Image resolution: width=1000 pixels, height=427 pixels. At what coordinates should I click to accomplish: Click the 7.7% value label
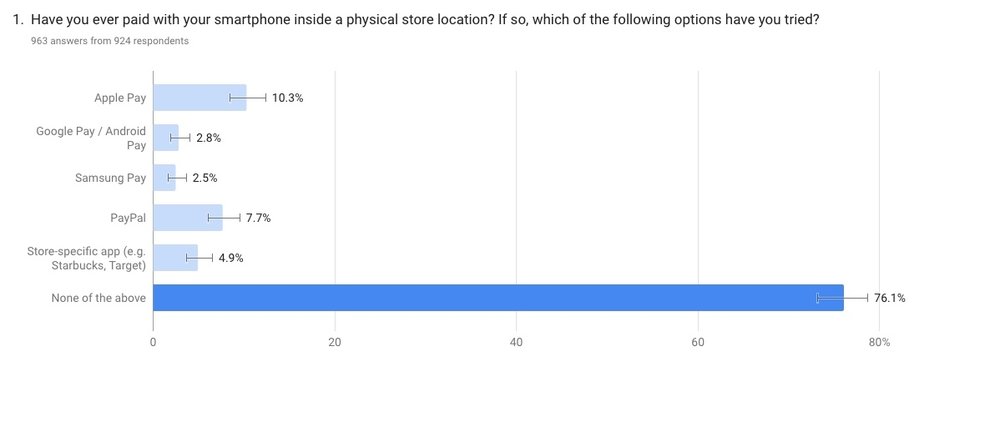tap(258, 218)
